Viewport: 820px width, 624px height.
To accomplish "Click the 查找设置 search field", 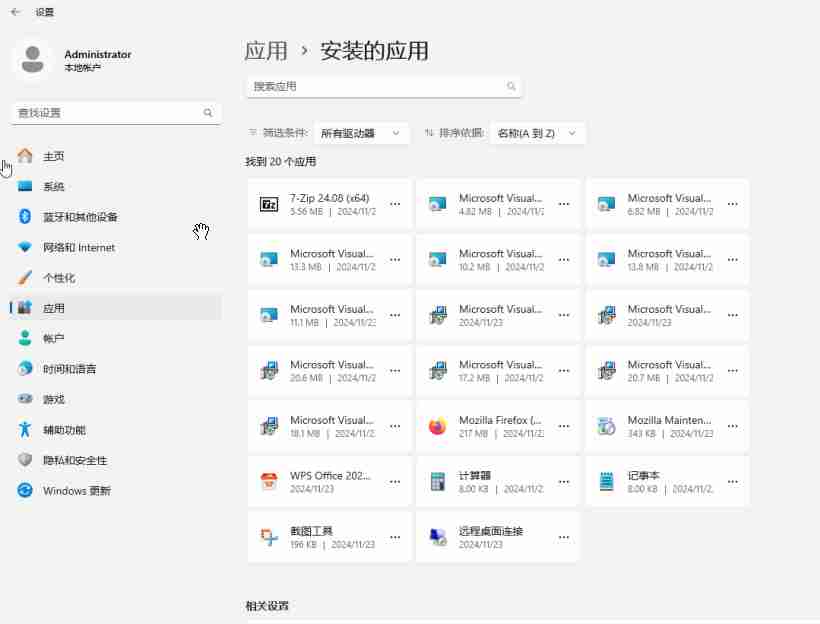I will pos(110,113).
